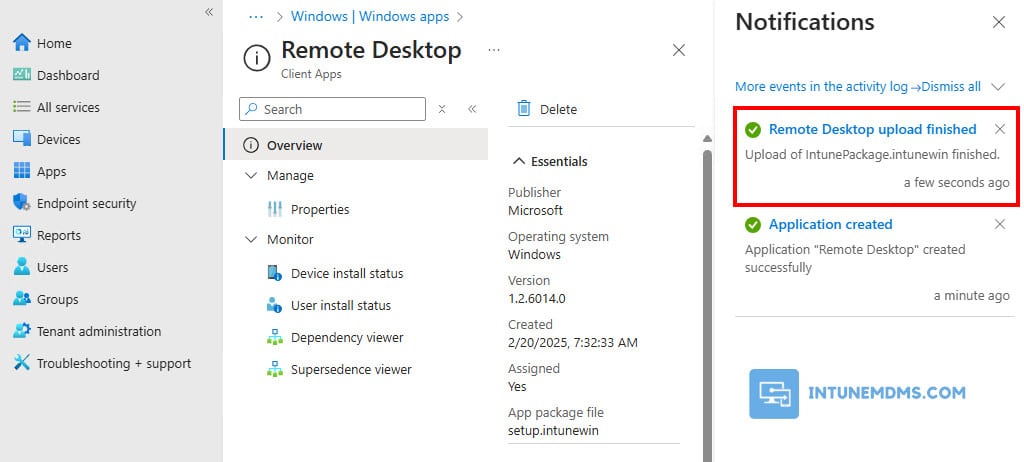The height and width of the screenshot is (462, 1024).
Task: Click into the Search input field
Action: click(x=332, y=109)
